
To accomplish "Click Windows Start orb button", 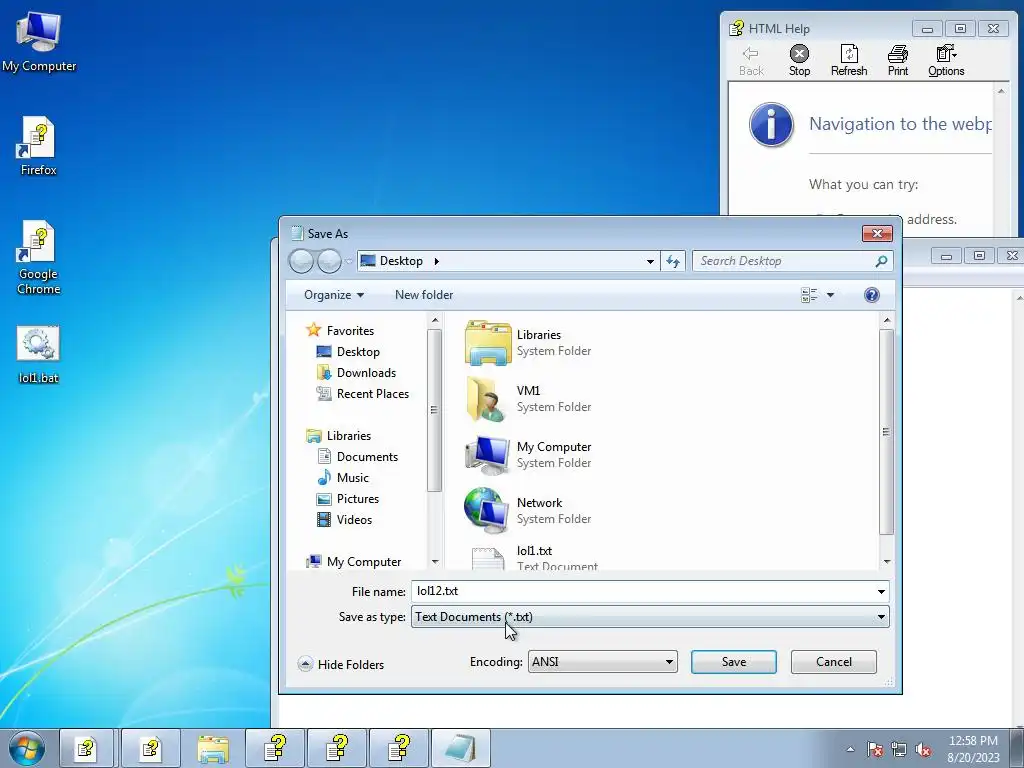I will point(26,748).
